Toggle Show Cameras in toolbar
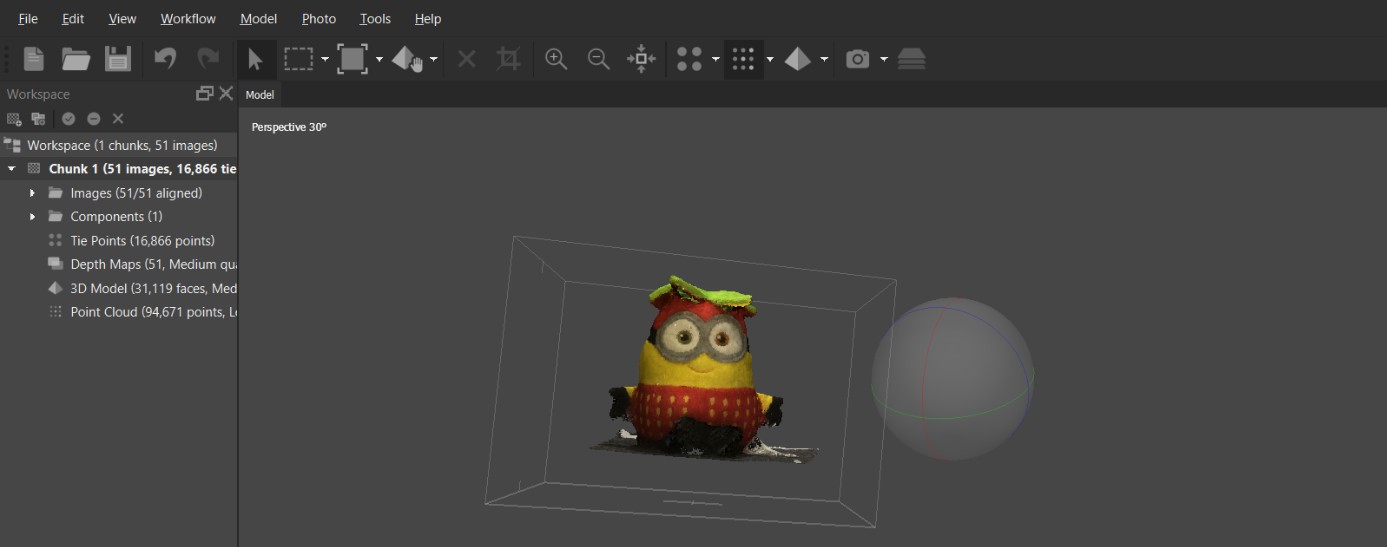The height and width of the screenshot is (547, 1387). click(857, 59)
